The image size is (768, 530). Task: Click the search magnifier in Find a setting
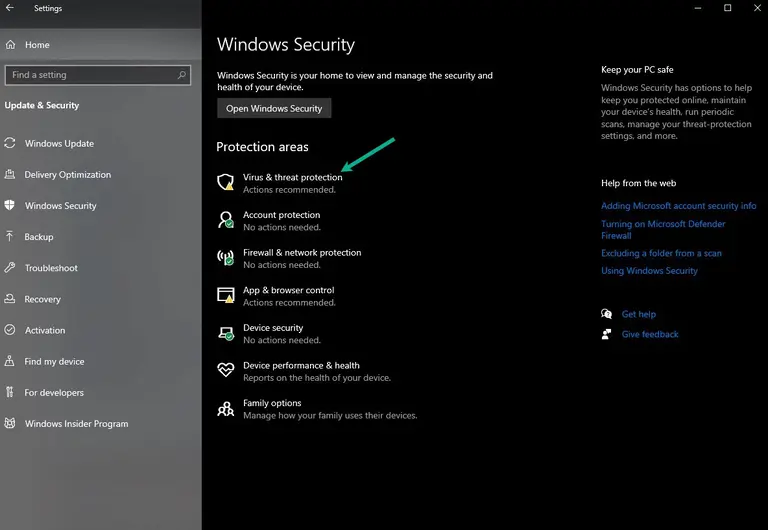[x=182, y=75]
